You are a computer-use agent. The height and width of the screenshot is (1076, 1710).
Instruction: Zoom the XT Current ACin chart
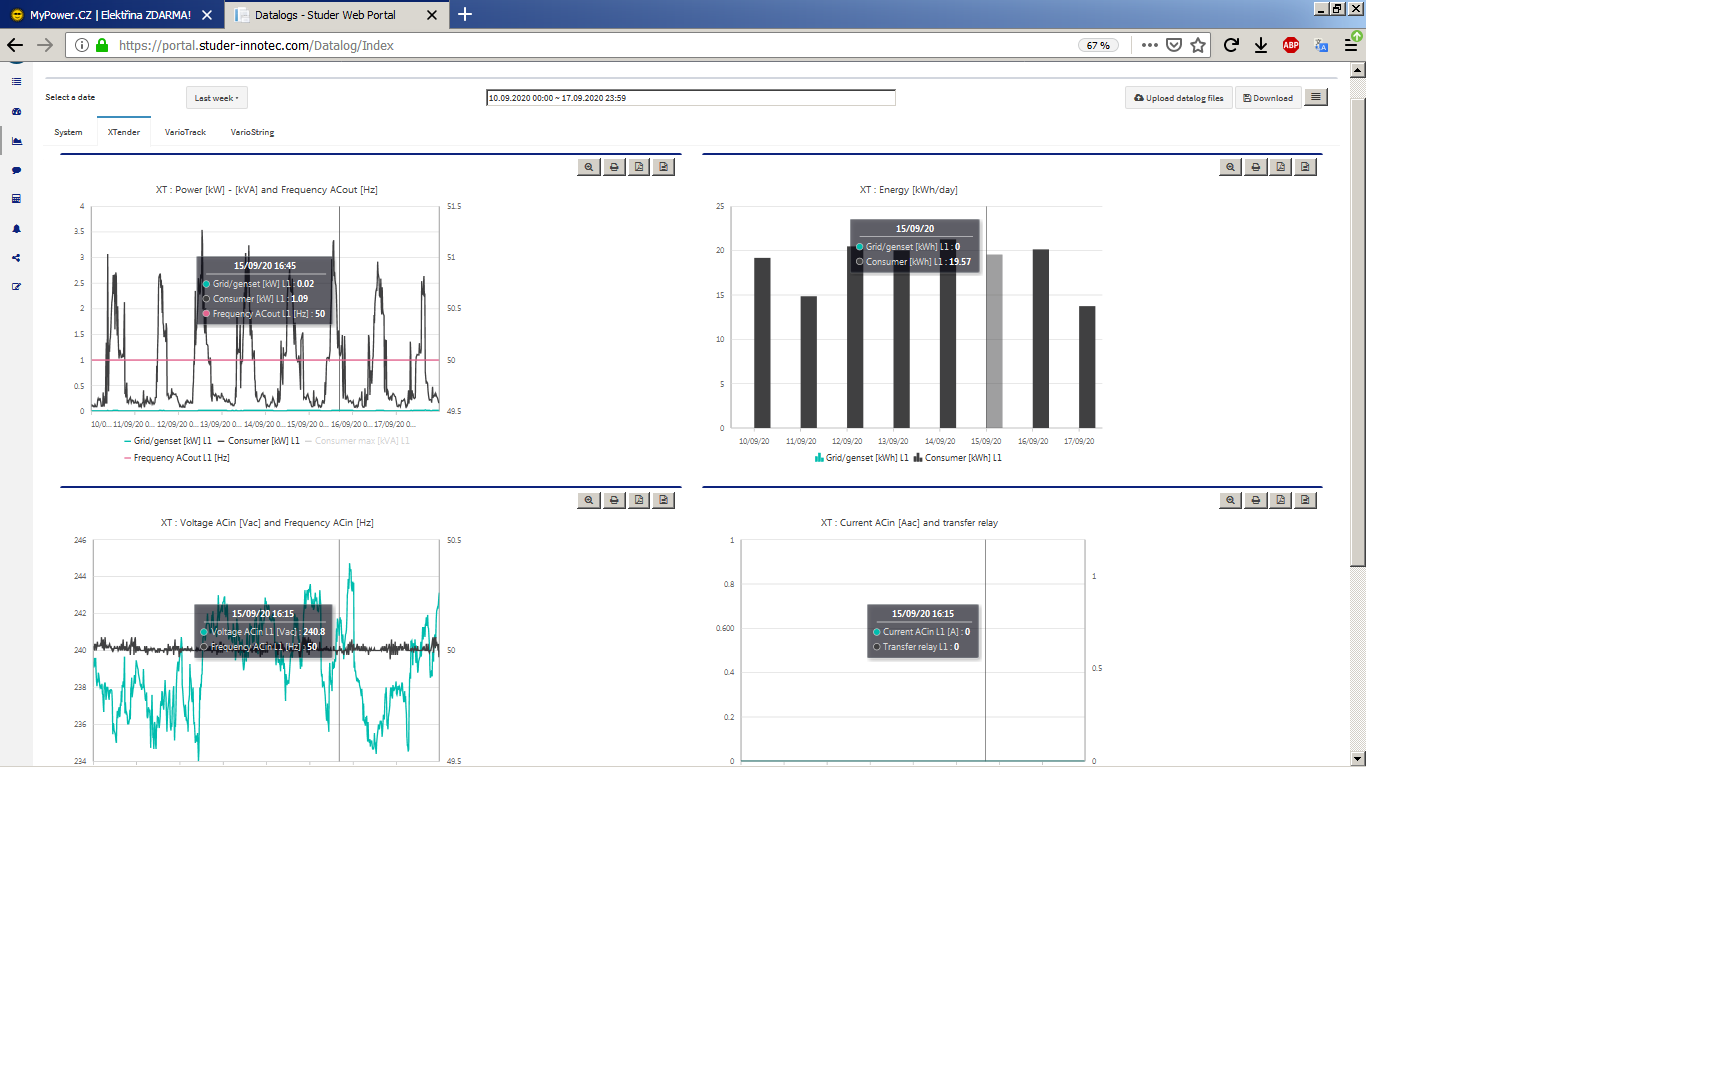pyautogui.click(x=1231, y=500)
